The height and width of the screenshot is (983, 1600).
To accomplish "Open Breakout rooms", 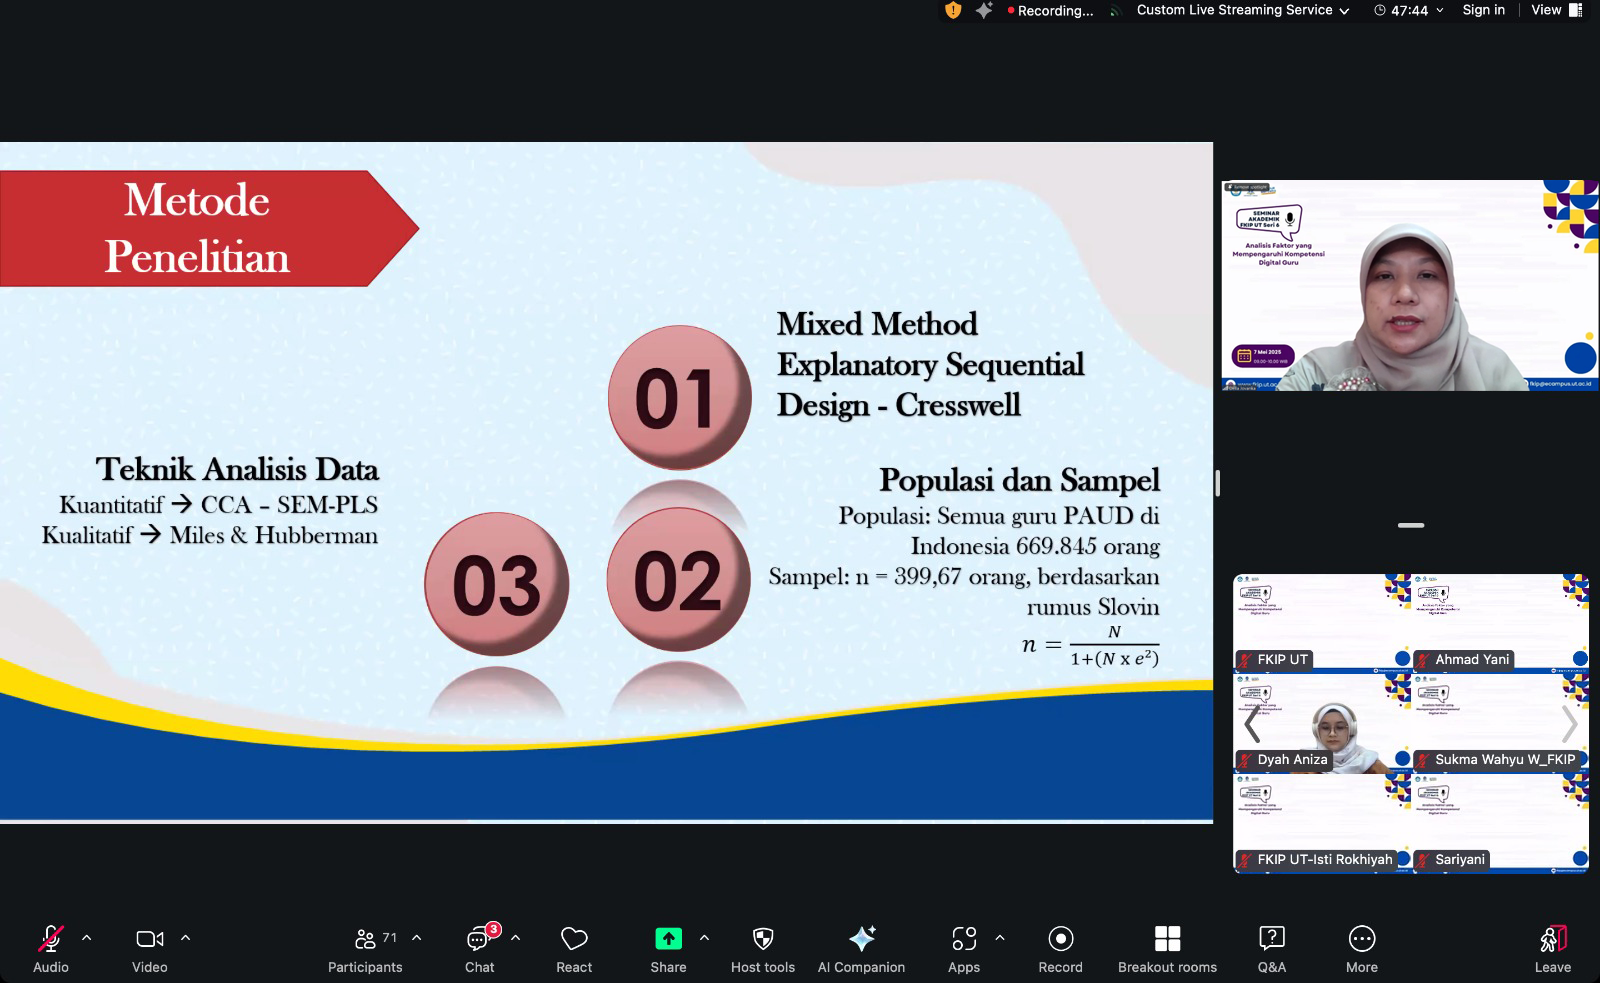I will click(x=1167, y=947).
